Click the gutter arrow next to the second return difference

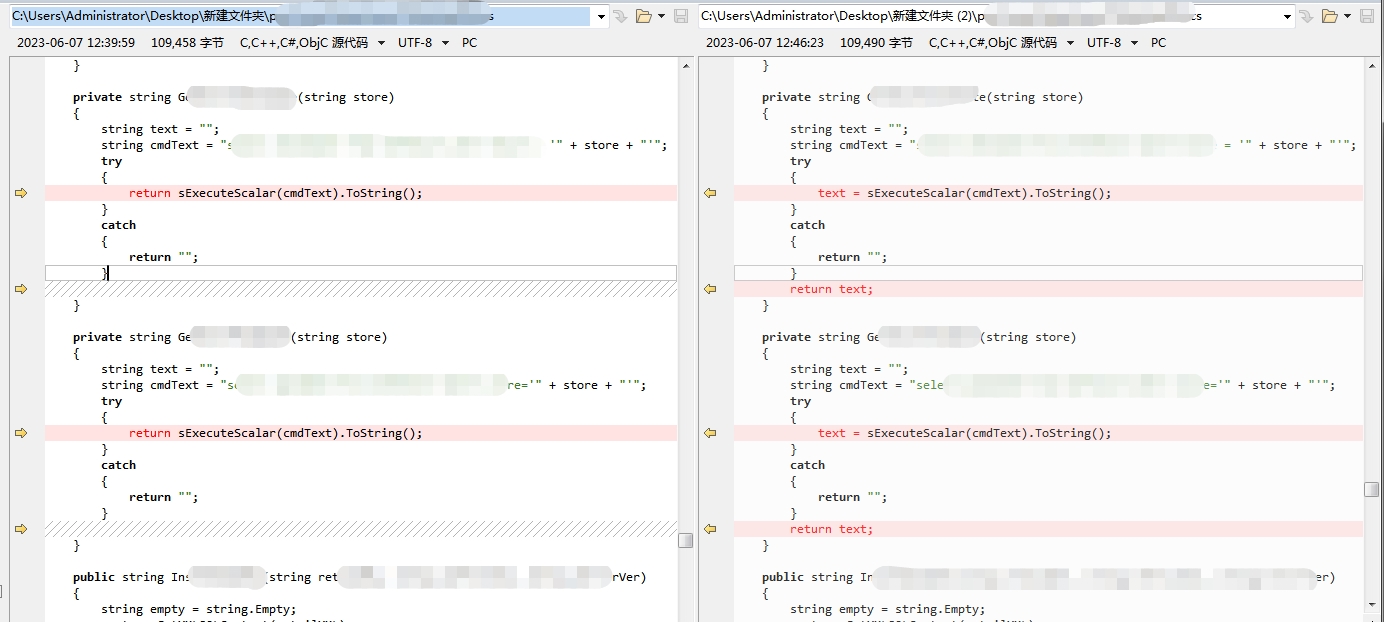click(20, 432)
